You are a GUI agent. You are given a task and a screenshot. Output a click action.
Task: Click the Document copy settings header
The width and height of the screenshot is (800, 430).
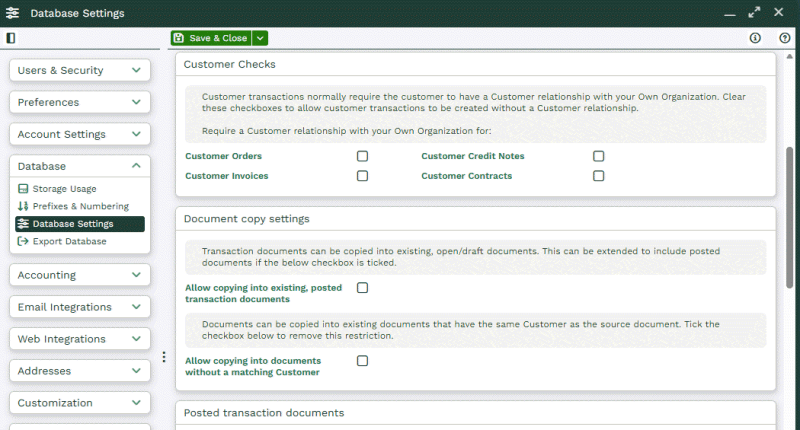(246, 219)
